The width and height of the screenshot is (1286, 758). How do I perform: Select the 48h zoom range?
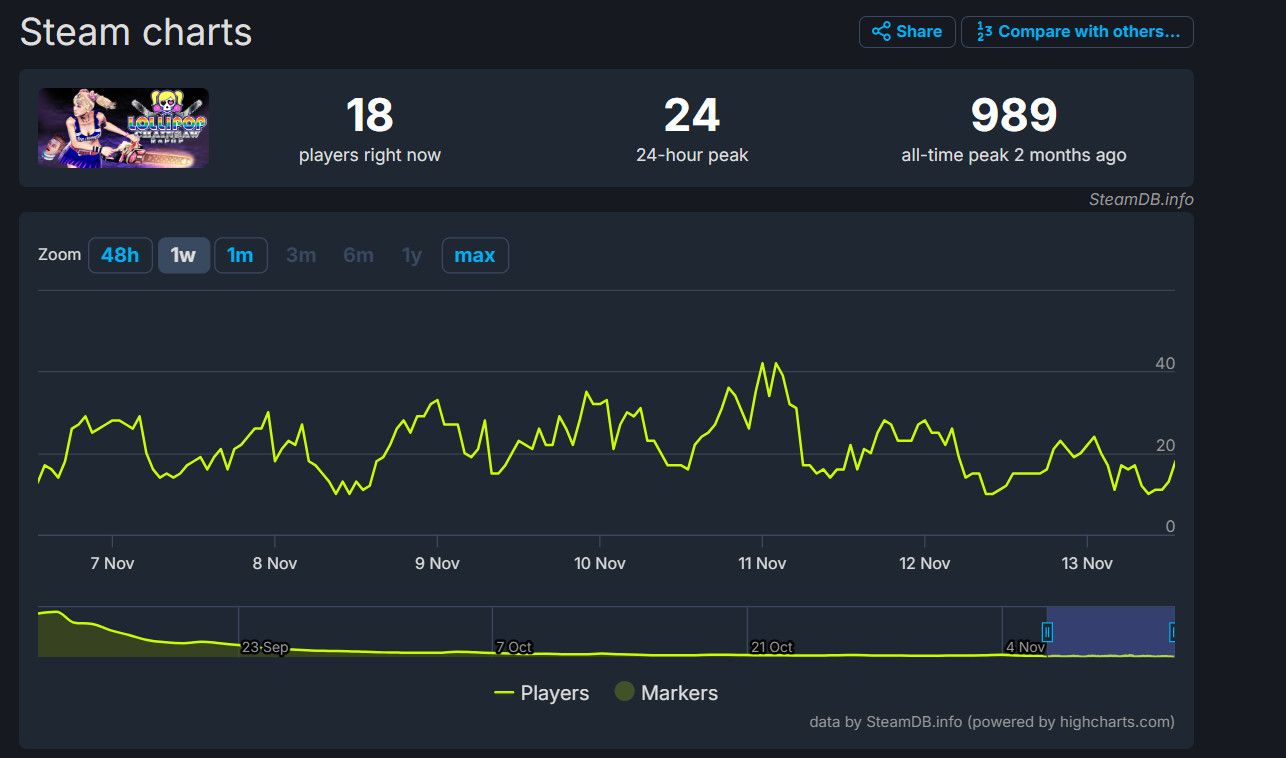[x=120, y=255]
